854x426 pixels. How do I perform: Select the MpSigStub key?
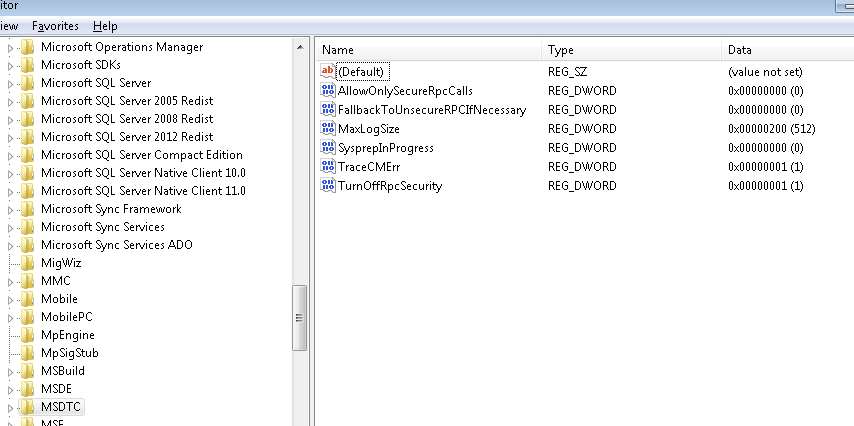click(x=70, y=353)
